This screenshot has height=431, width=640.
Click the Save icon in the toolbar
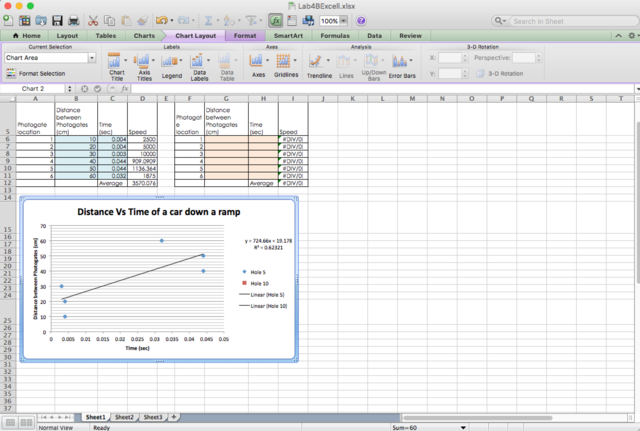(57, 20)
